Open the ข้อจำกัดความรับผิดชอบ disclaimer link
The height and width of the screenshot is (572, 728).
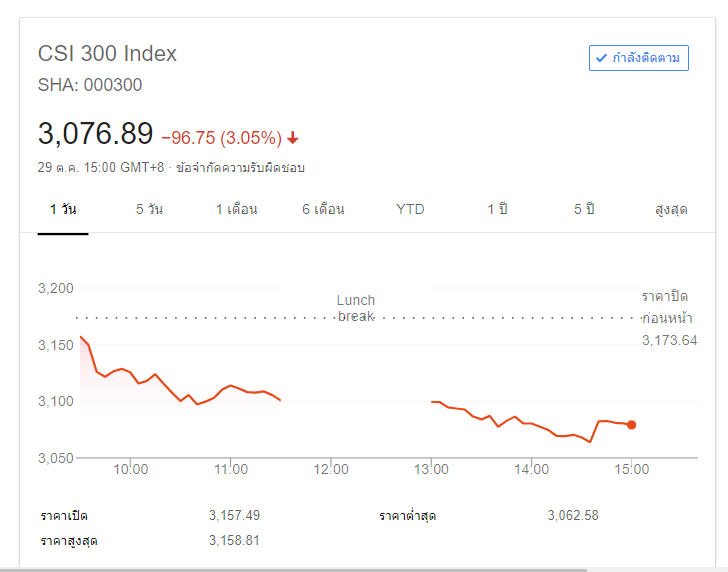240,167
